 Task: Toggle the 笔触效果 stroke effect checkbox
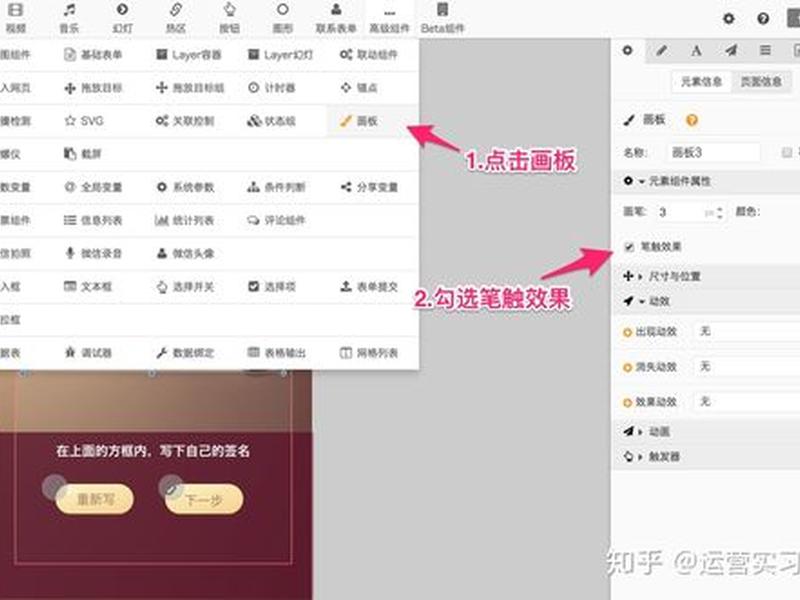tap(629, 247)
